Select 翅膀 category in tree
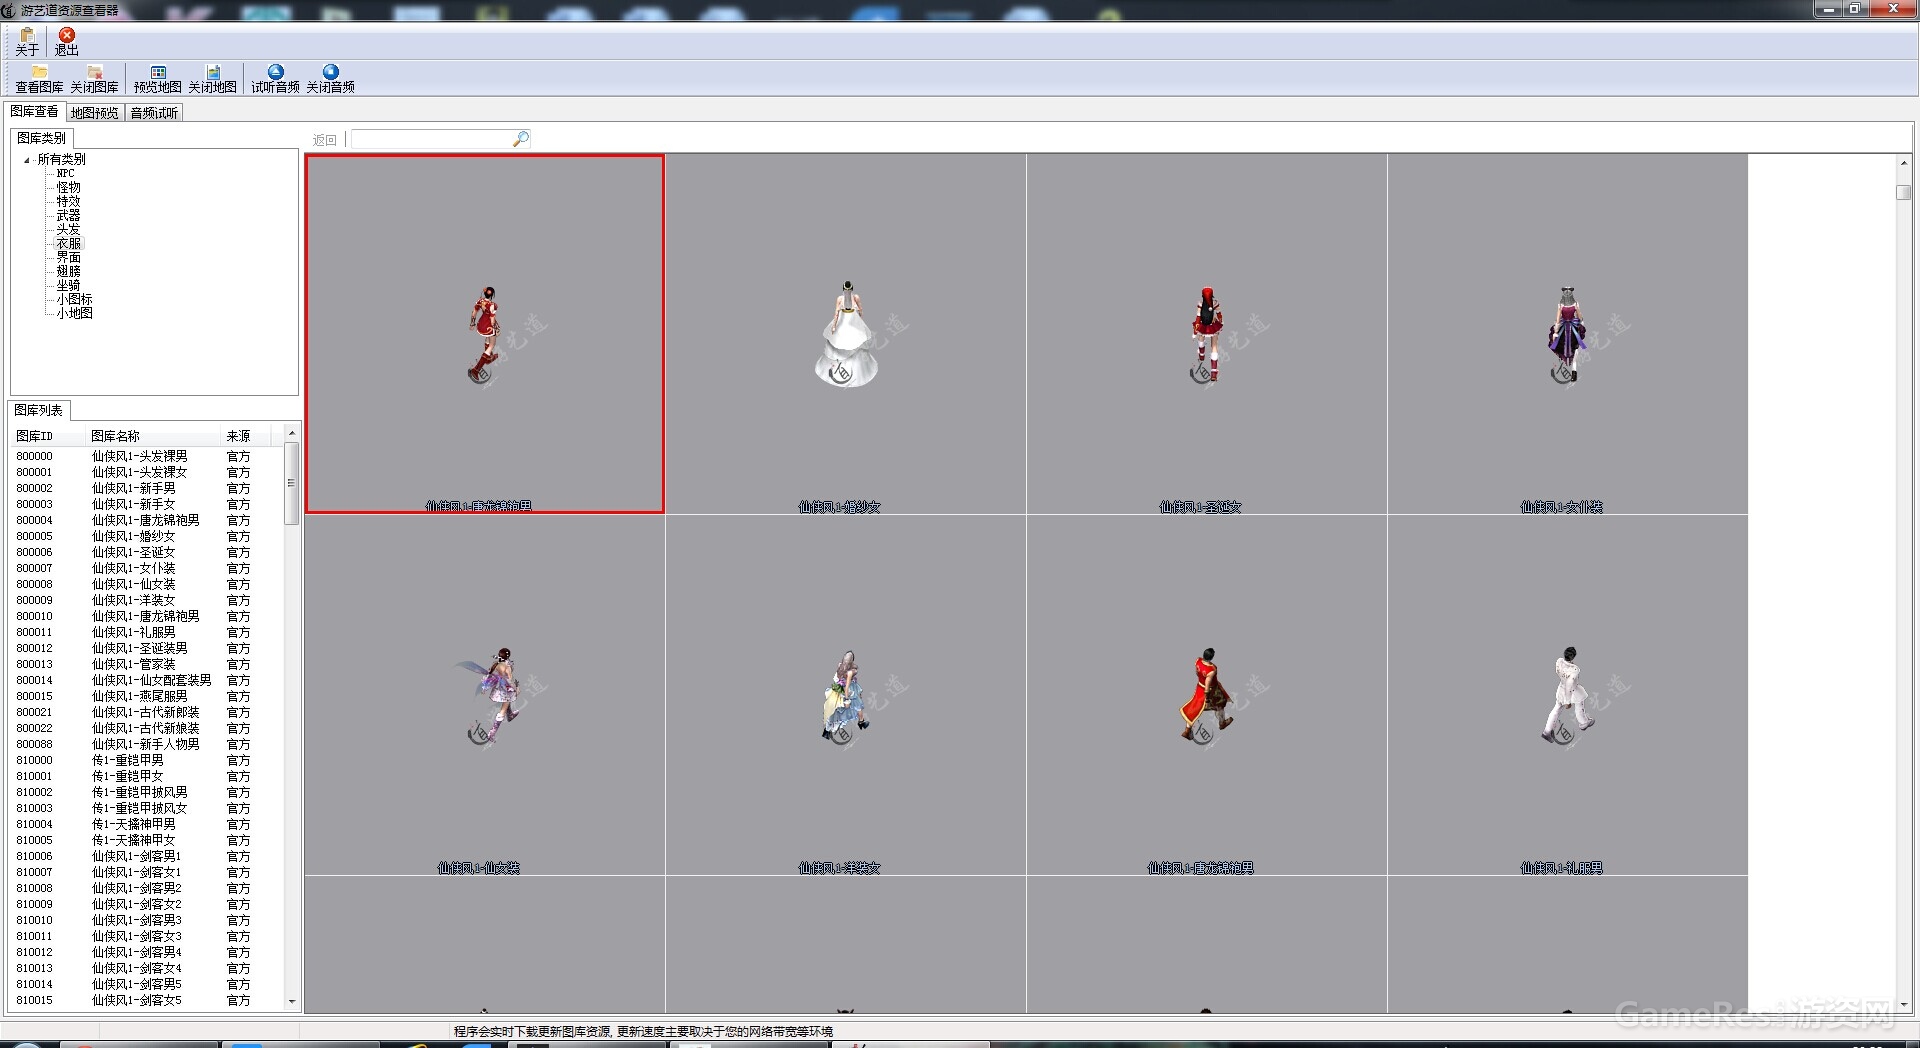Image resolution: width=1920 pixels, height=1048 pixels. click(x=68, y=271)
